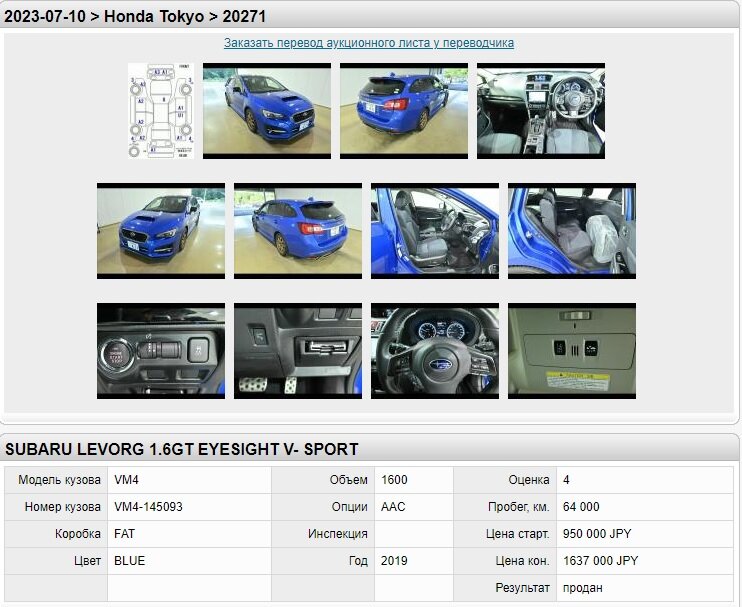Select chassis number VM4-145093
This screenshot has width=742, height=607.
coord(148,507)
